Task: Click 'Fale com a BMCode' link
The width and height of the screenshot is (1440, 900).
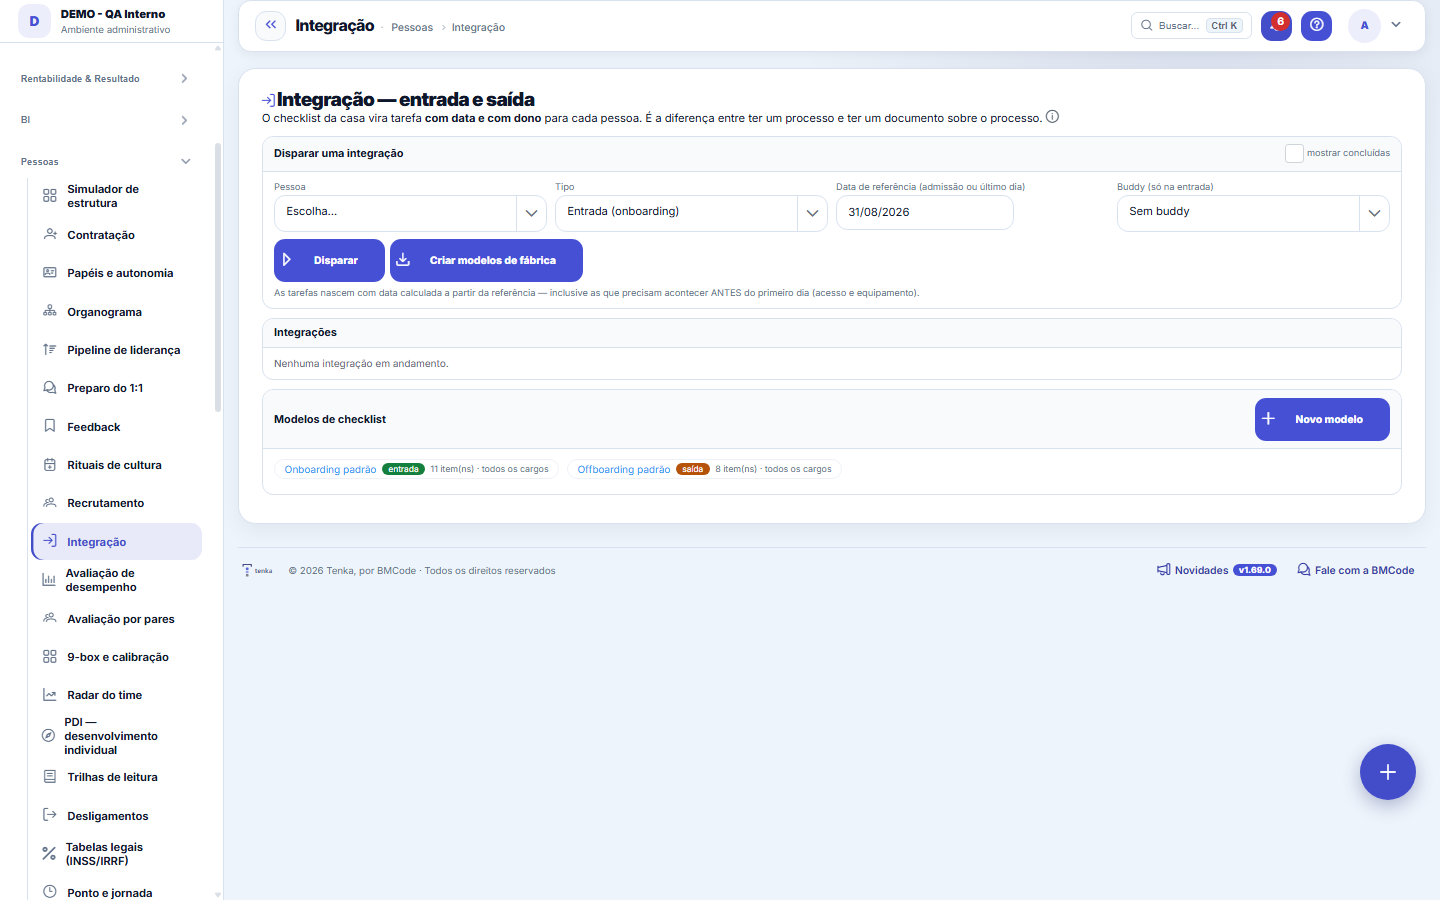Action: coord(1356,570)
